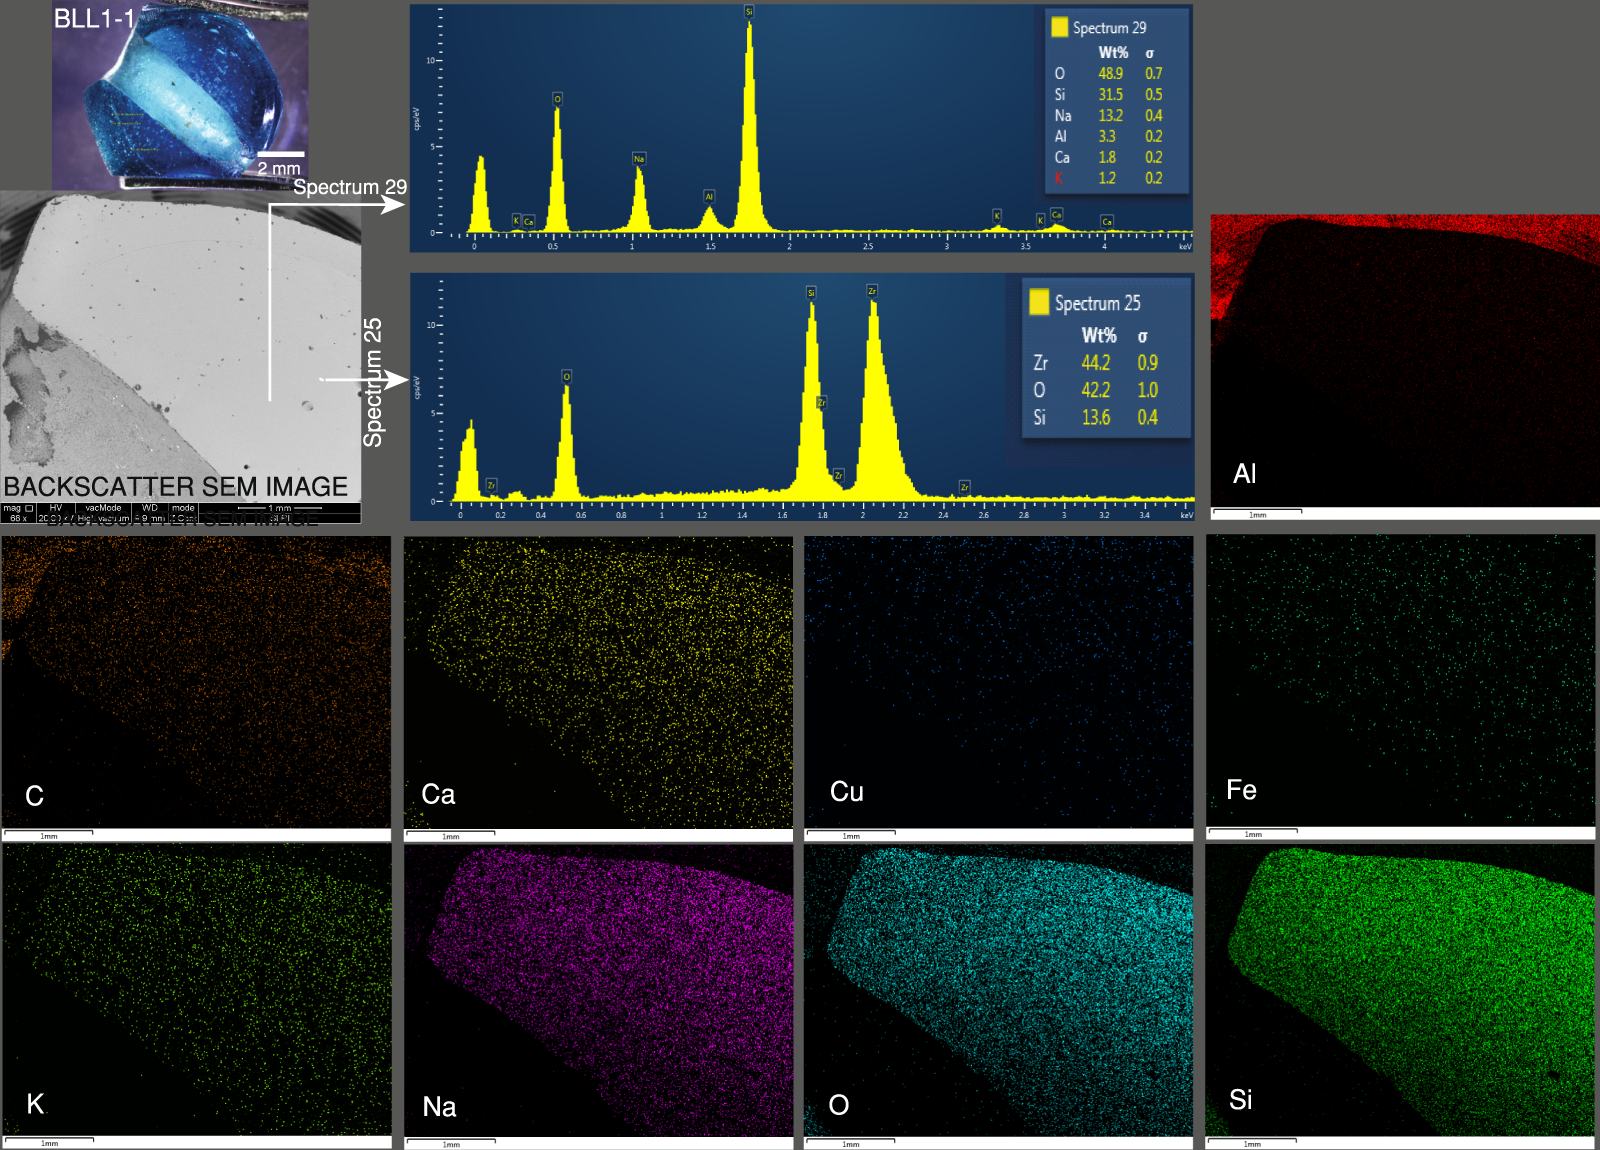Click the Na peak marker in Spectrum 29 chart

(x=639, y=158)
